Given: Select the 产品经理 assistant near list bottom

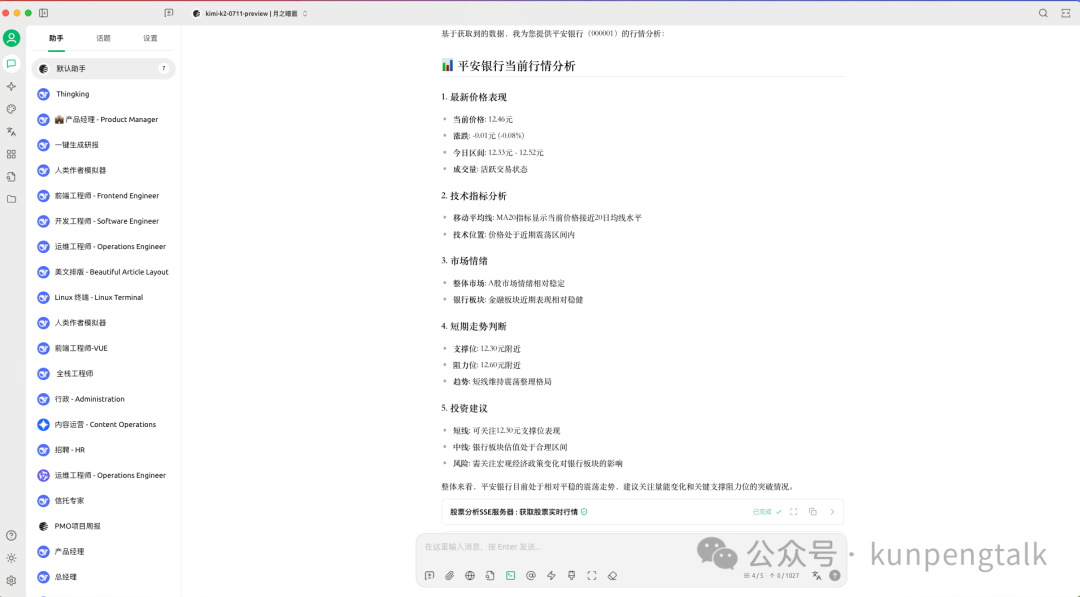Looking at the screenshot, I should pos(103,552).
